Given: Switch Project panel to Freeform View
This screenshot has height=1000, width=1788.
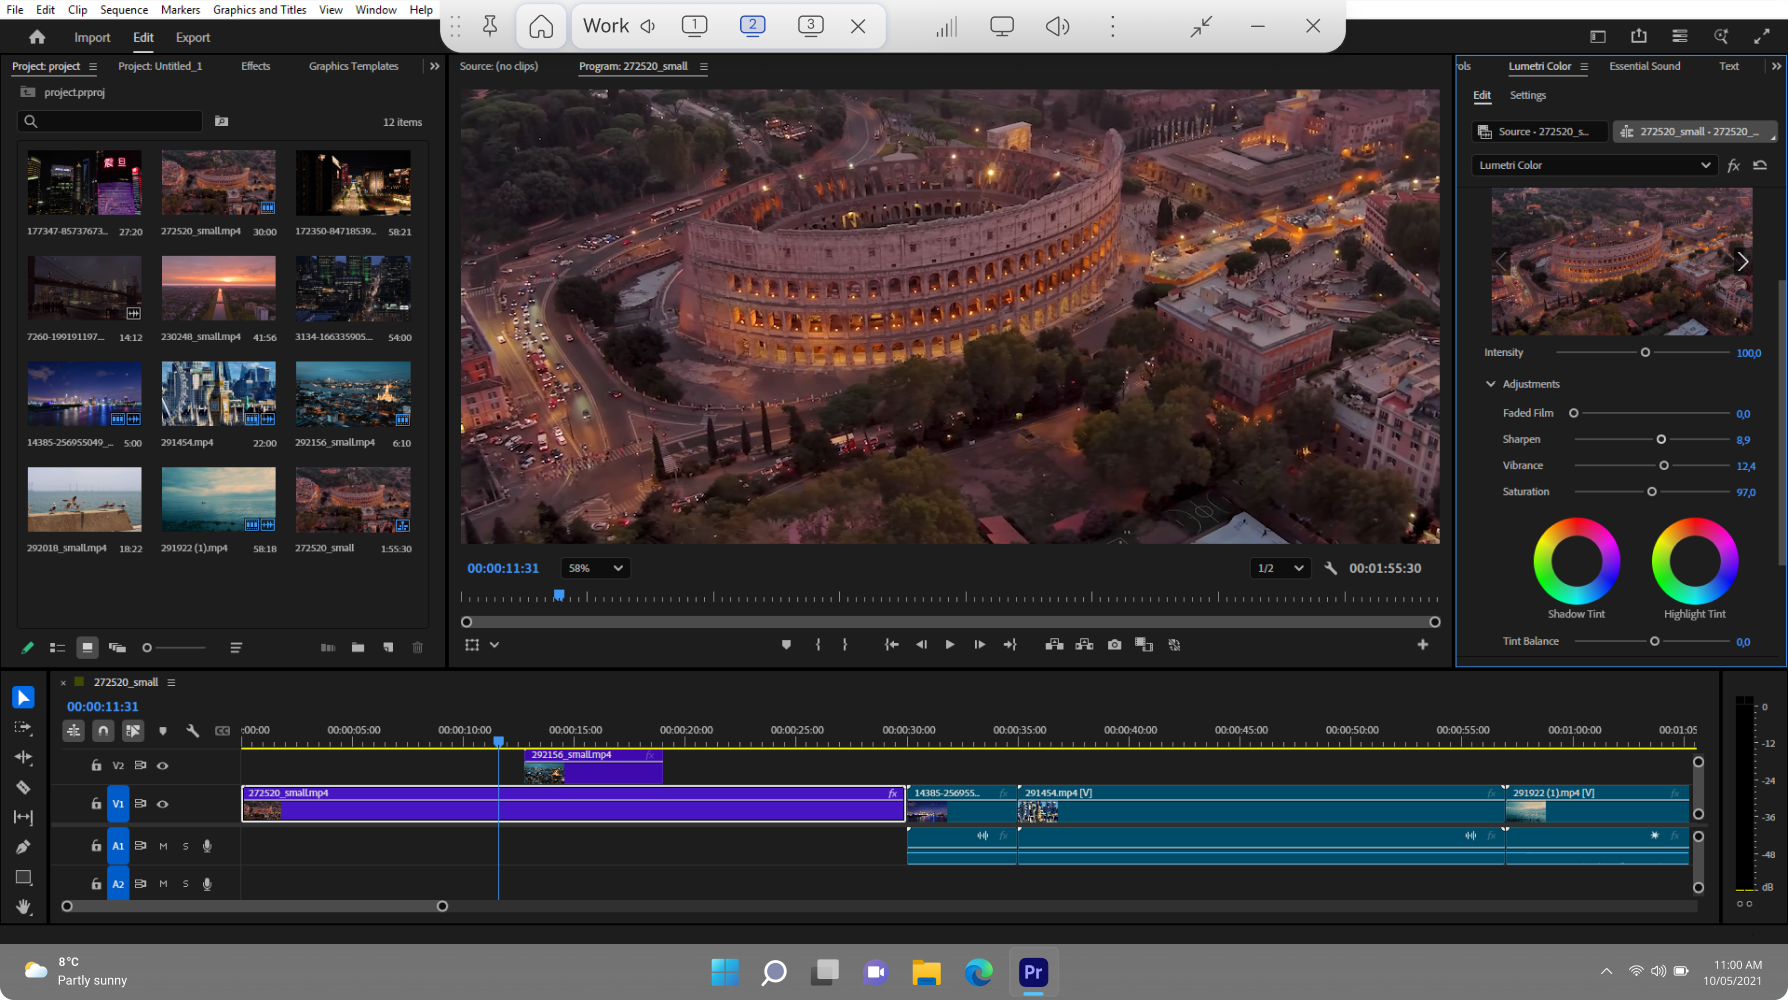Looking at the screenshot, I should [x=117, y=648].
